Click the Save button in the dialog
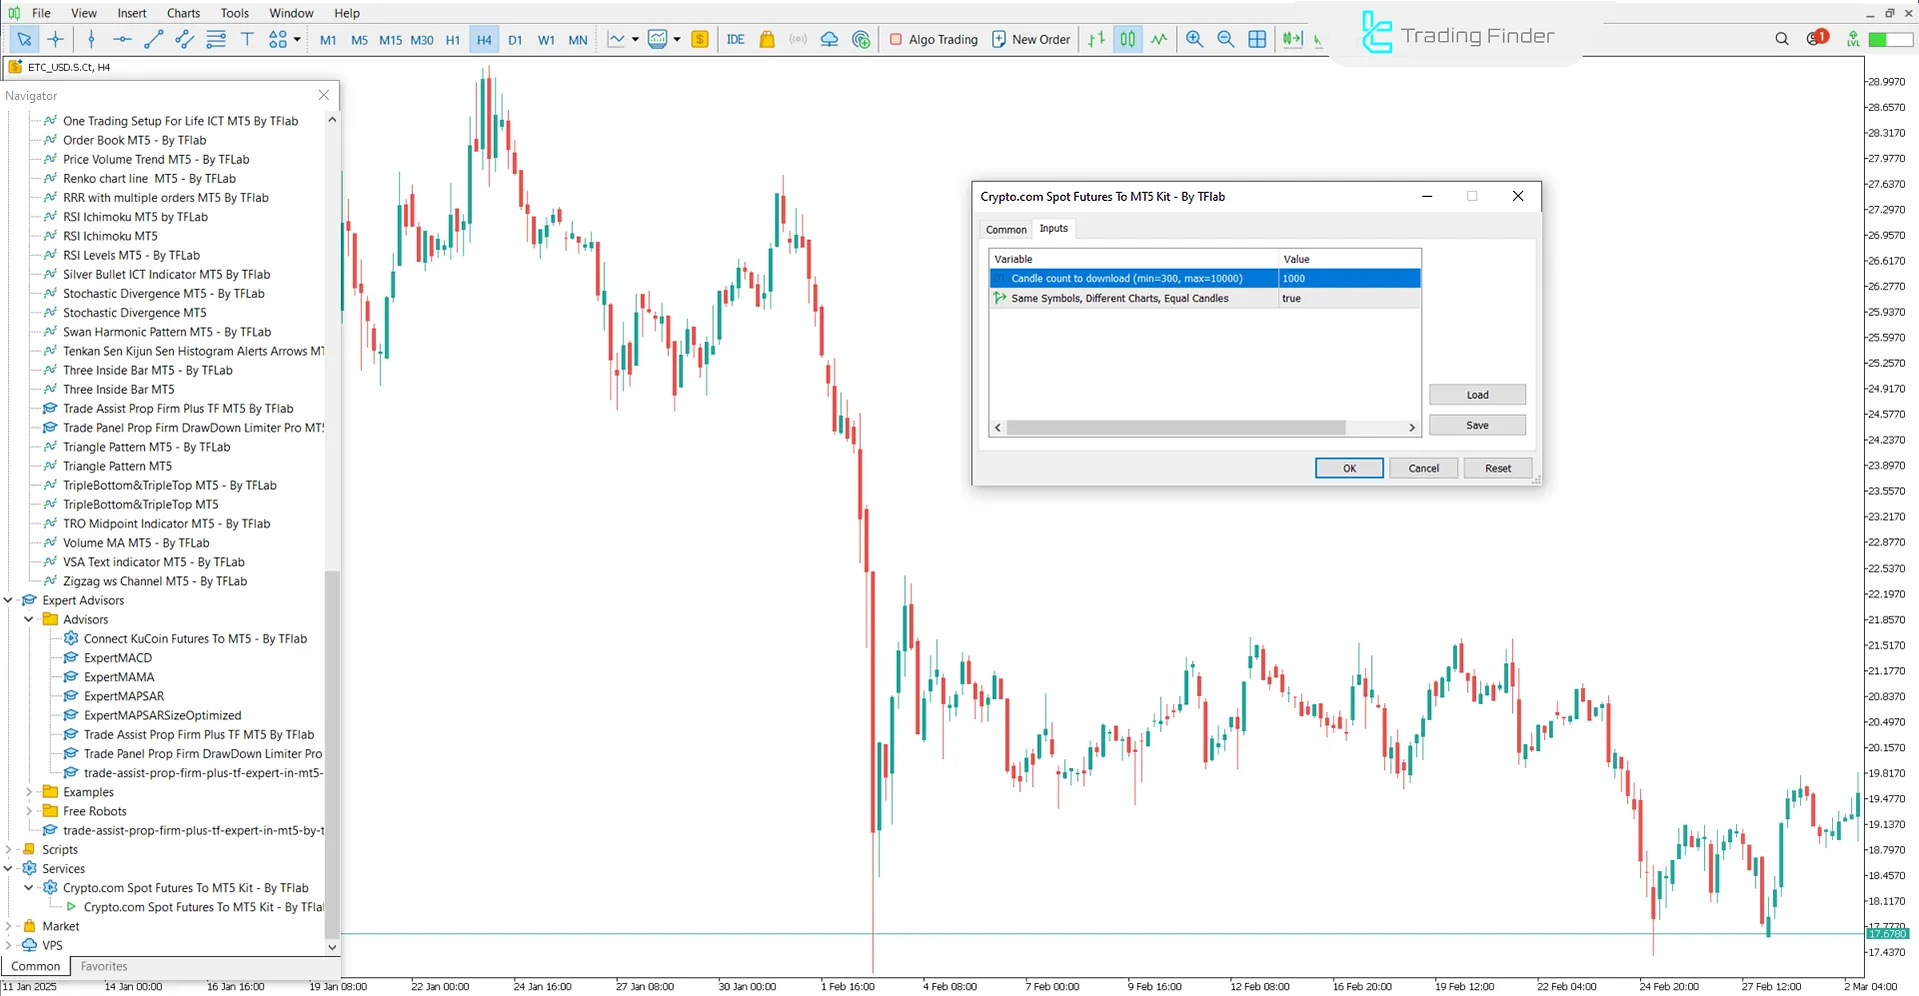 tap(1477, 424)
